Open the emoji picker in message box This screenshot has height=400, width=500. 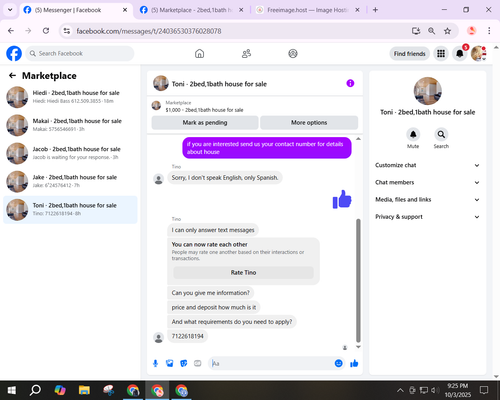point(338,363)
